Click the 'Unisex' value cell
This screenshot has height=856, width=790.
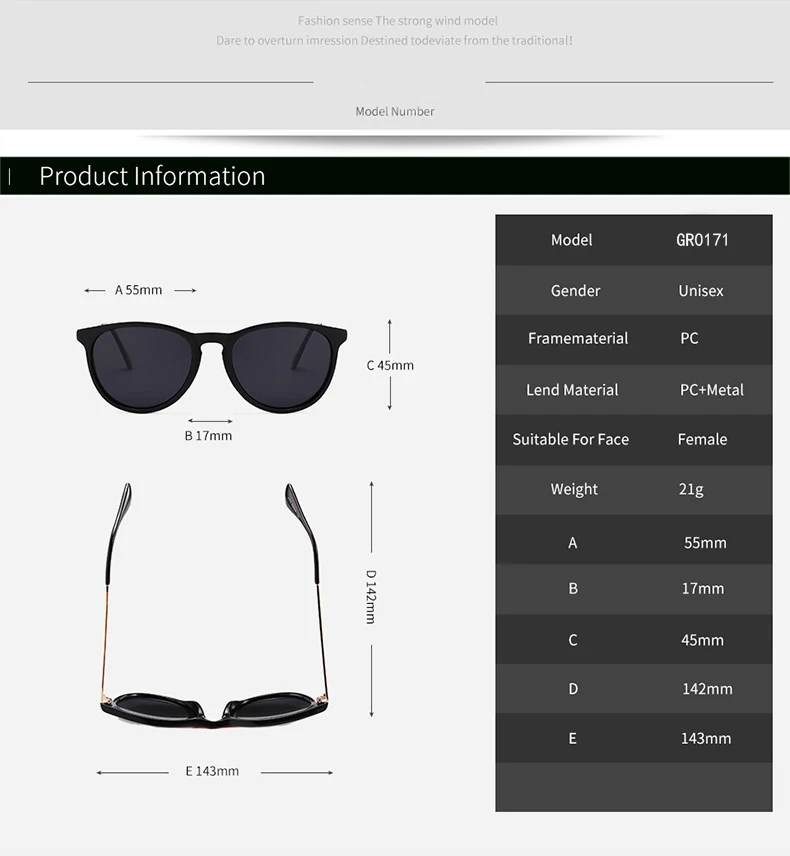tap(700, 290)
